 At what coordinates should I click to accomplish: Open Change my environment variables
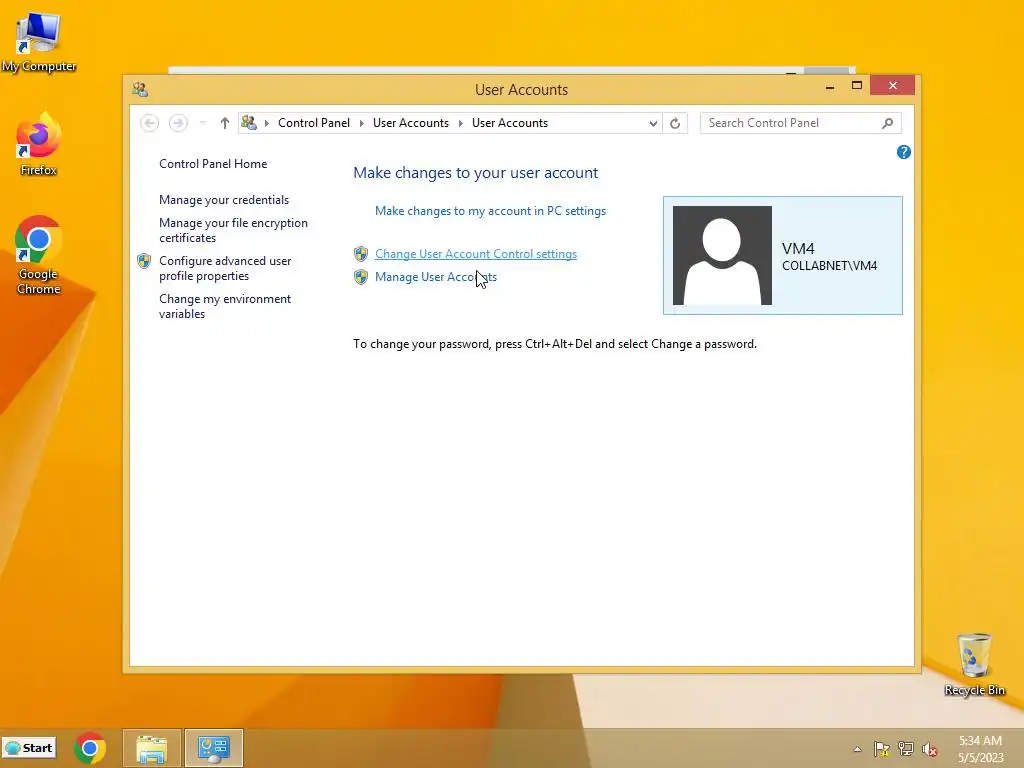click(x=225, y=306)
